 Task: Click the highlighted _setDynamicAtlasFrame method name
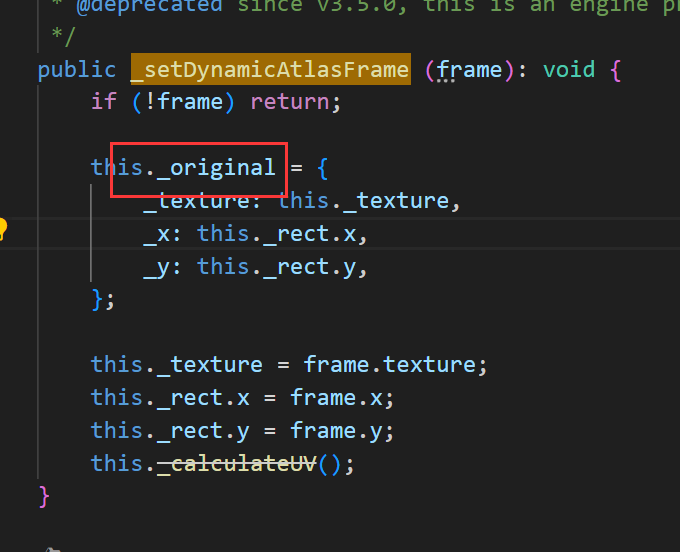pyautogui.click(x=270, y=70)
